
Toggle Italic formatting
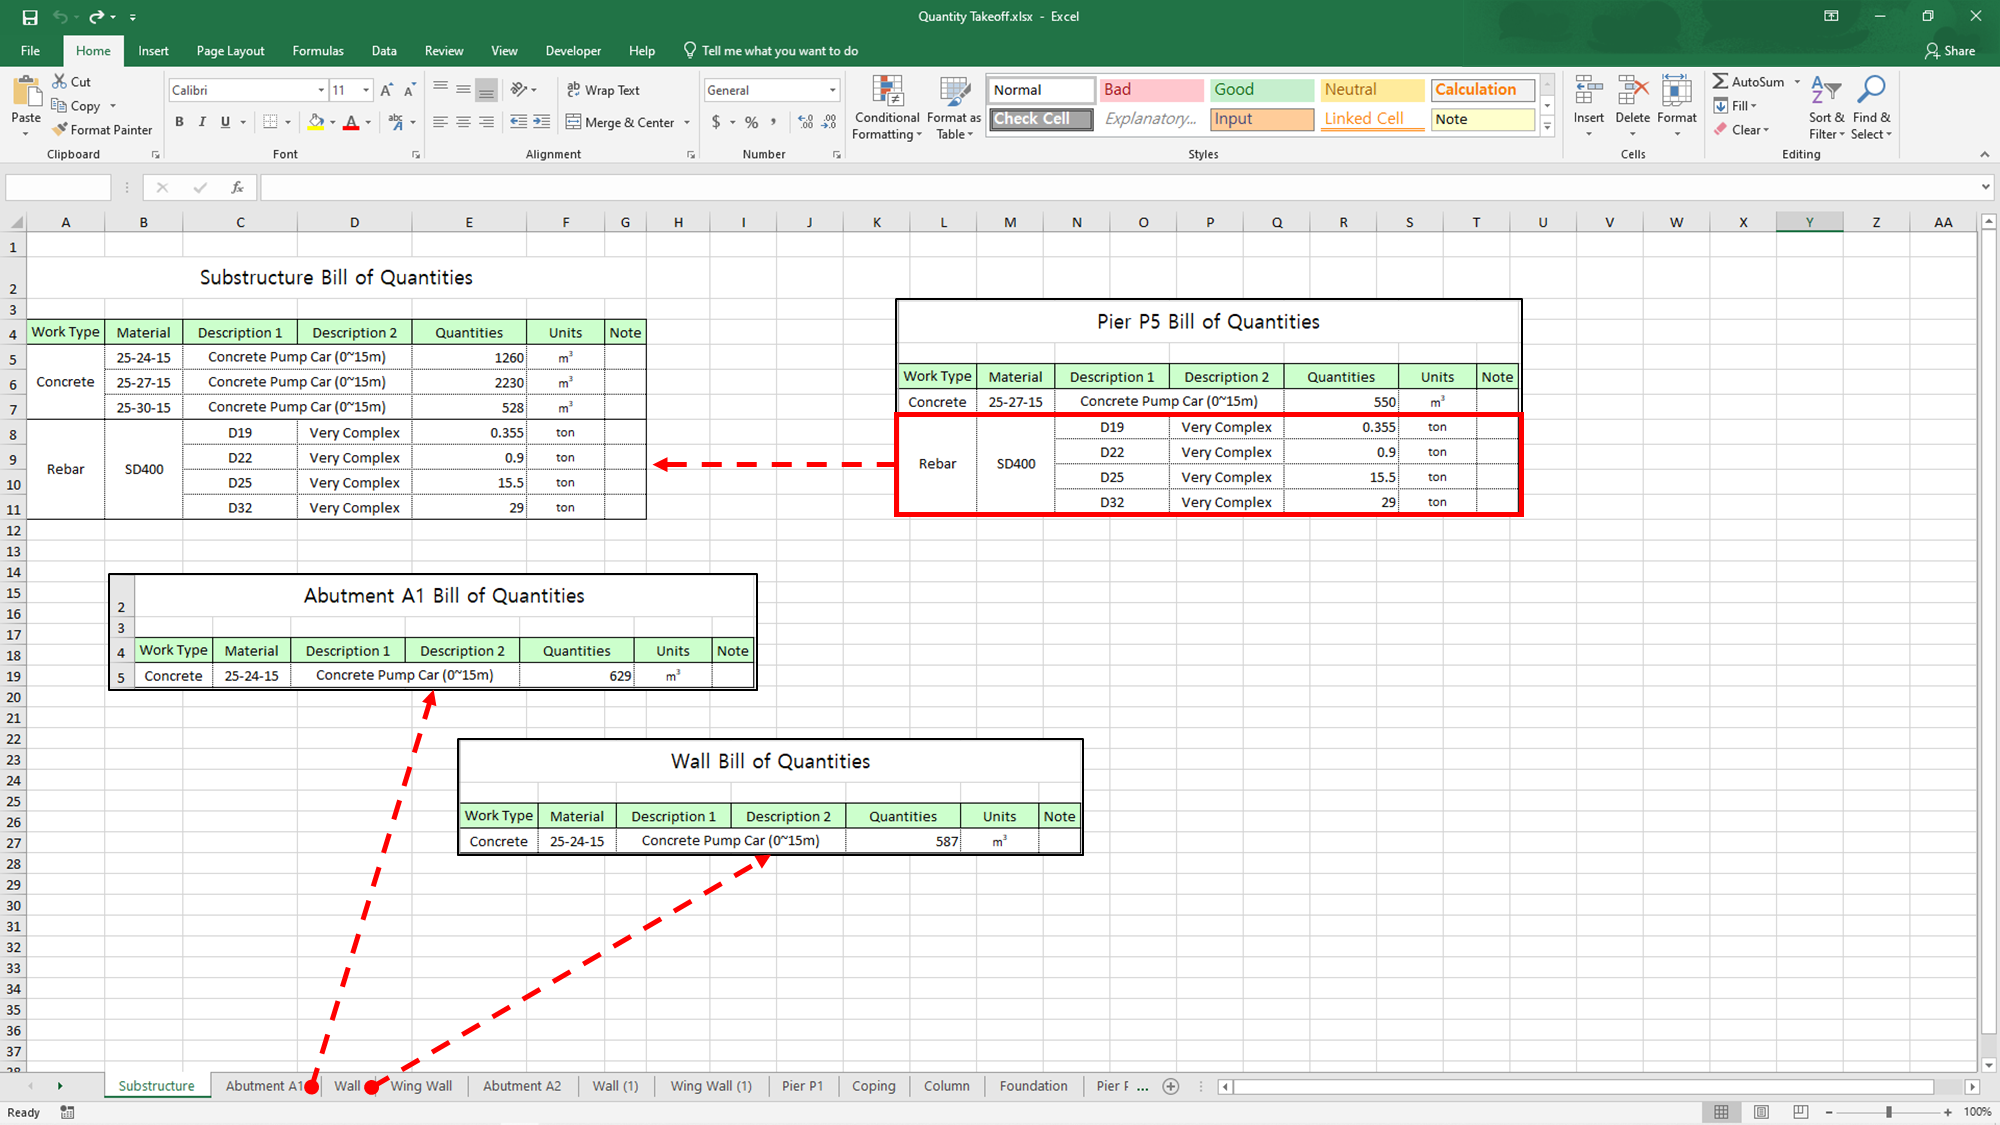[x=202, y=122]
